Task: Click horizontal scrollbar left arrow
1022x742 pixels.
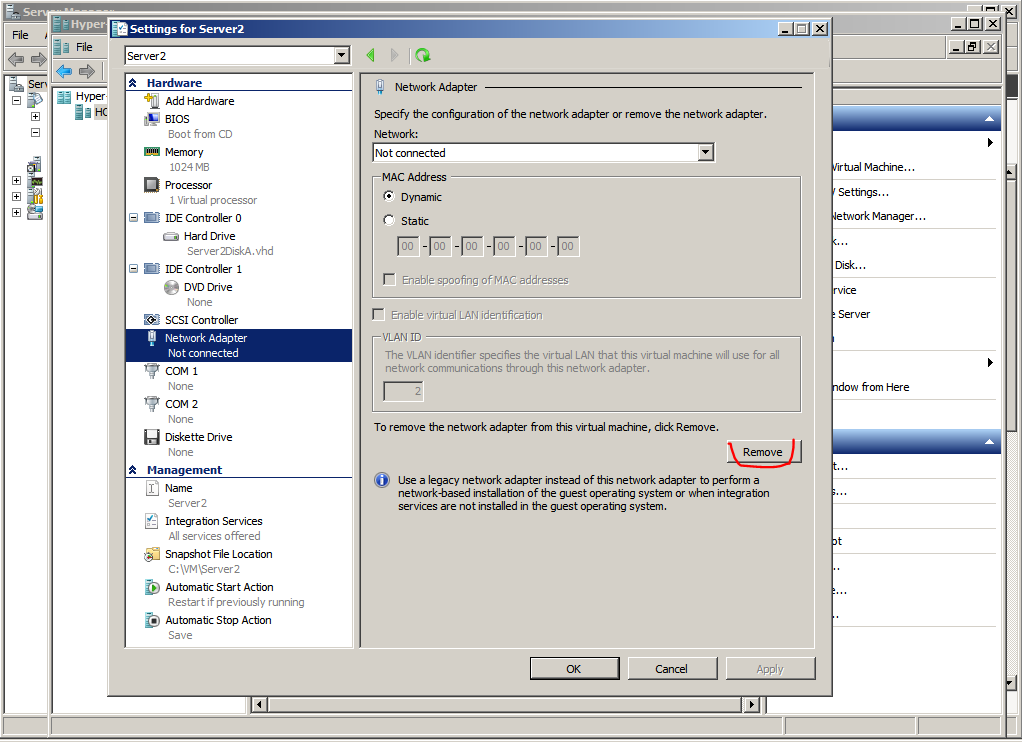Action: [x=259, y=704]
